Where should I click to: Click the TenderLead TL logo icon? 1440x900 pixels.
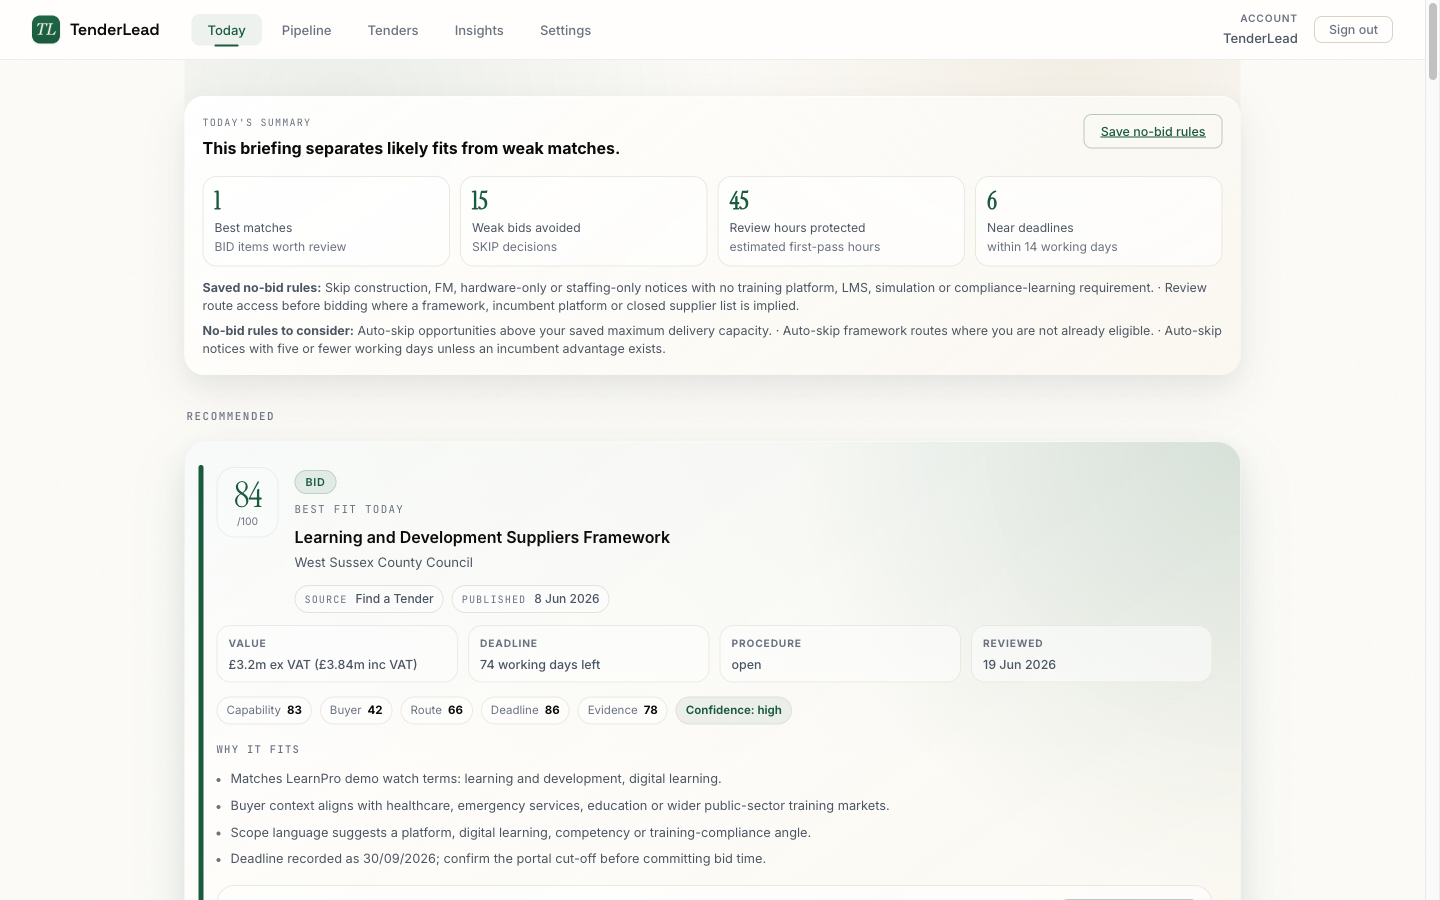coord(46,30)
